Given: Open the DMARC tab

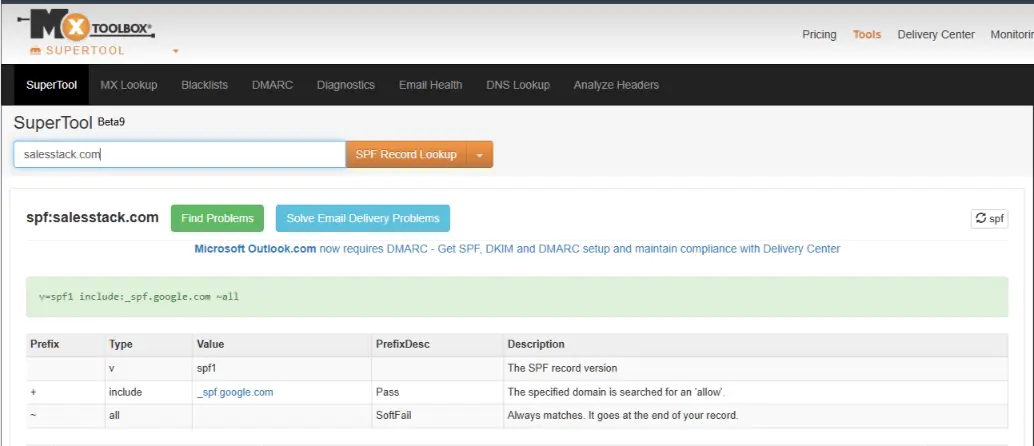Looking at the screenshot, I should 272,85.
